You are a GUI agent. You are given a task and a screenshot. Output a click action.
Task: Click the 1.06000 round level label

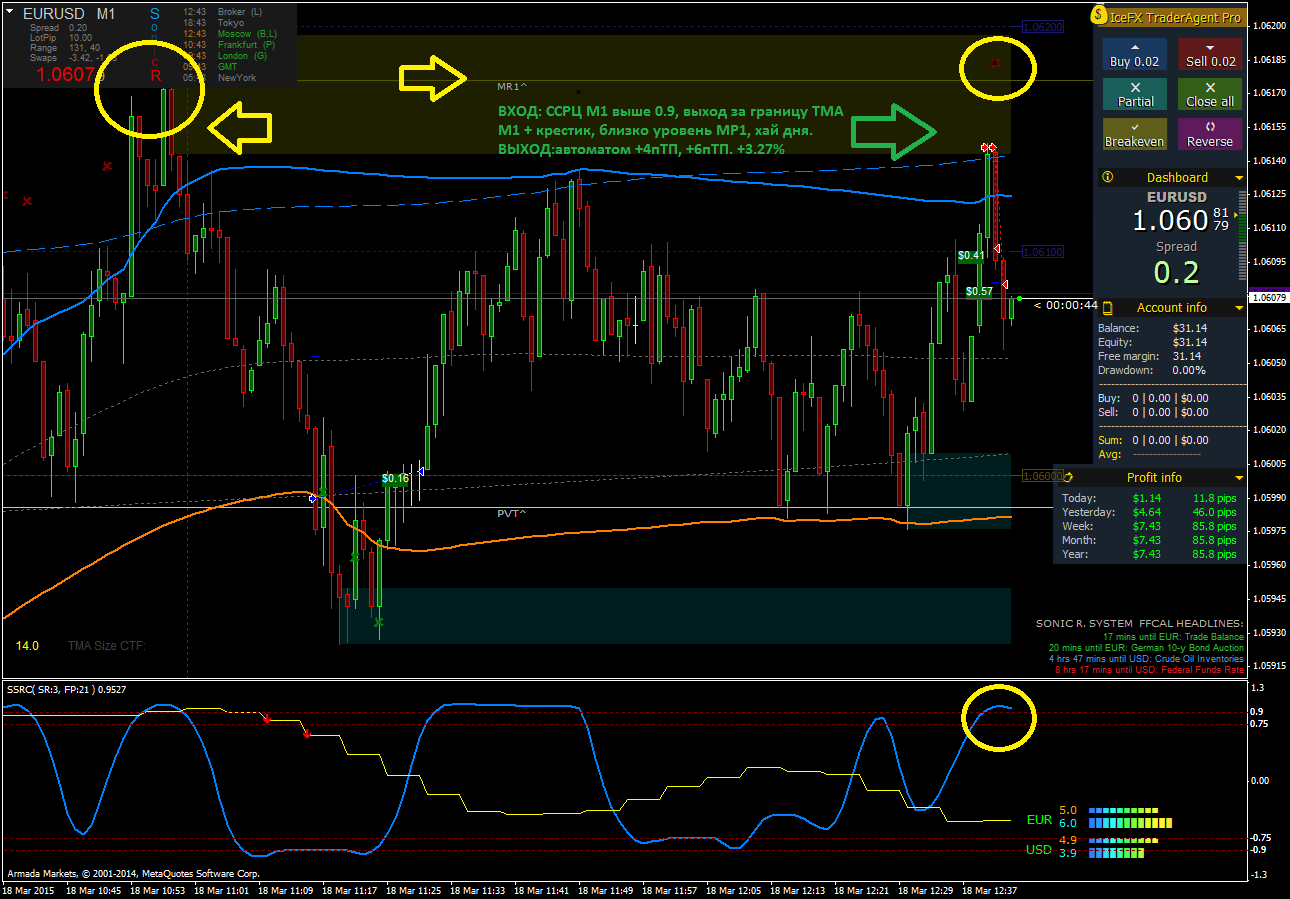click(1042, 476)
